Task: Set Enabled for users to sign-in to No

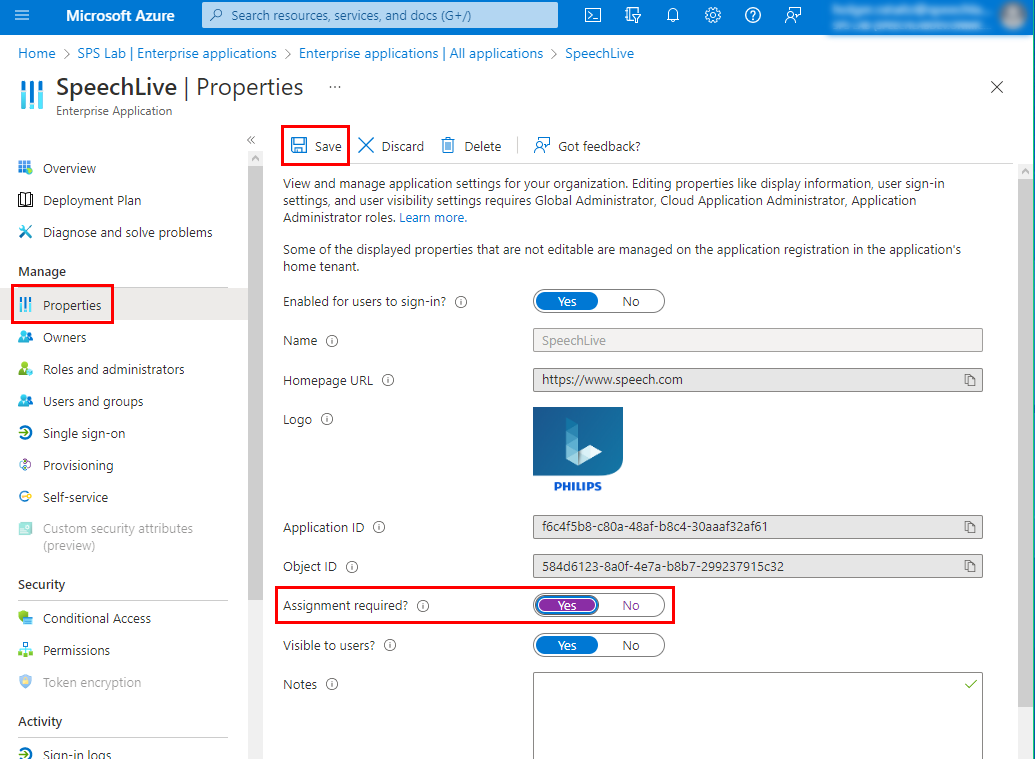Action: coord(630,302)
